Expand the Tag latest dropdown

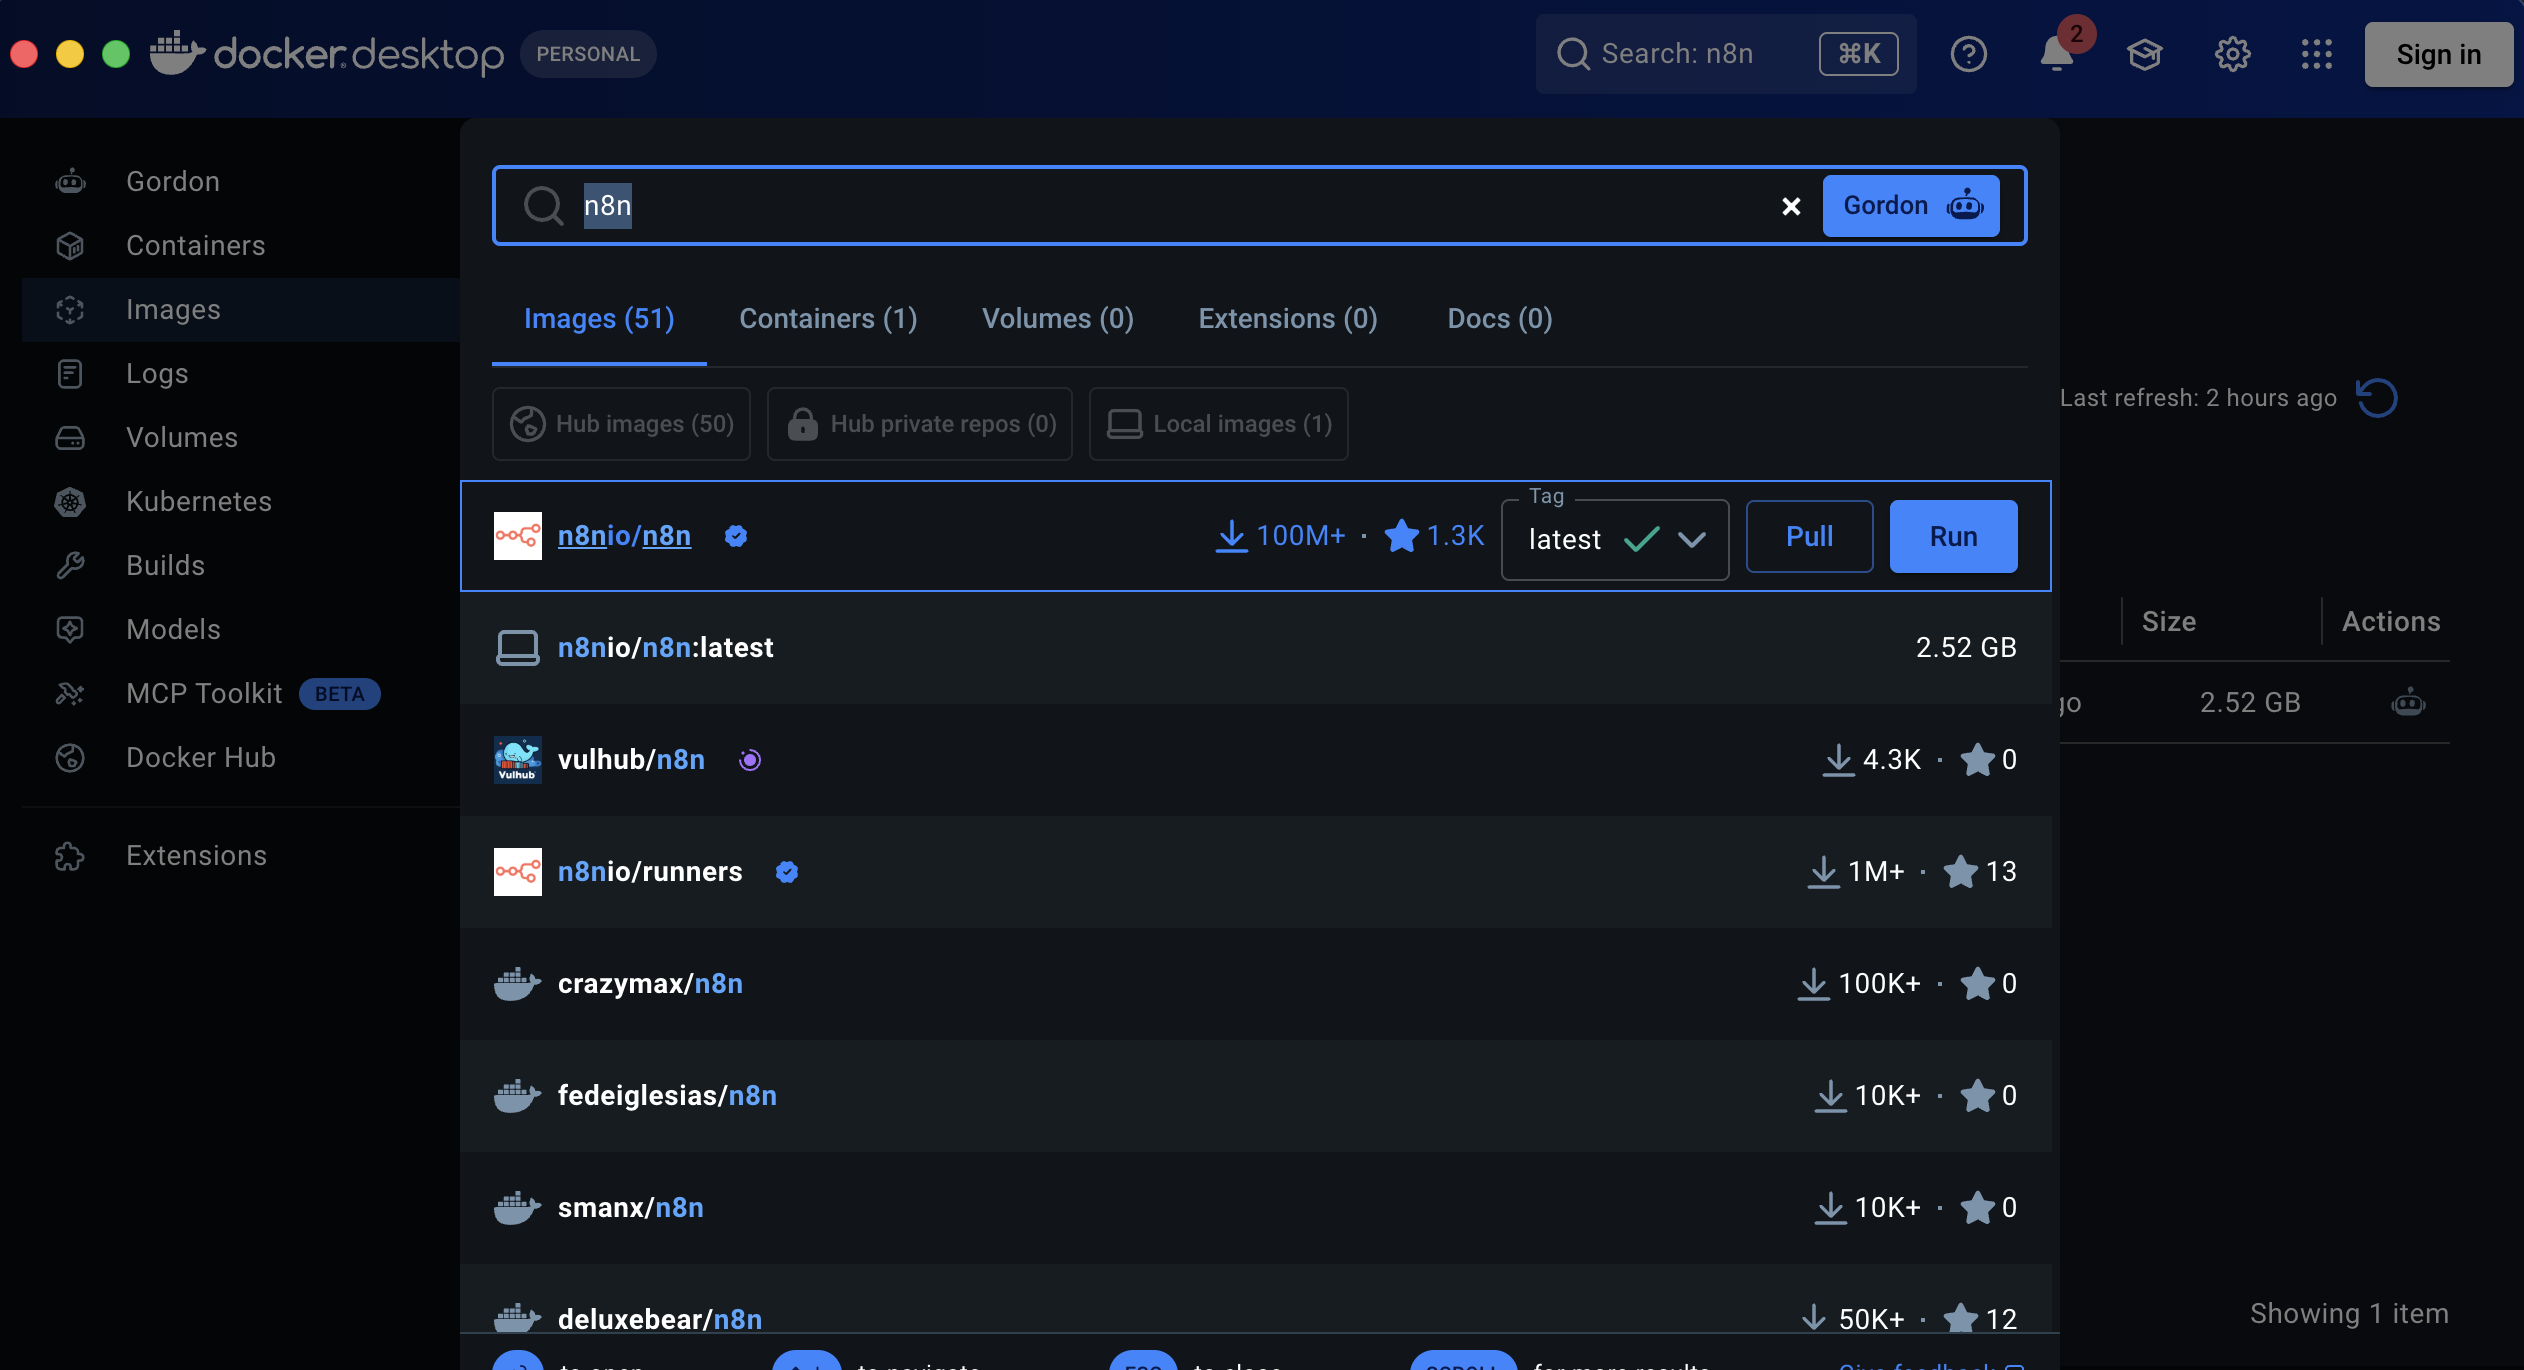(x=1615, y=540)
